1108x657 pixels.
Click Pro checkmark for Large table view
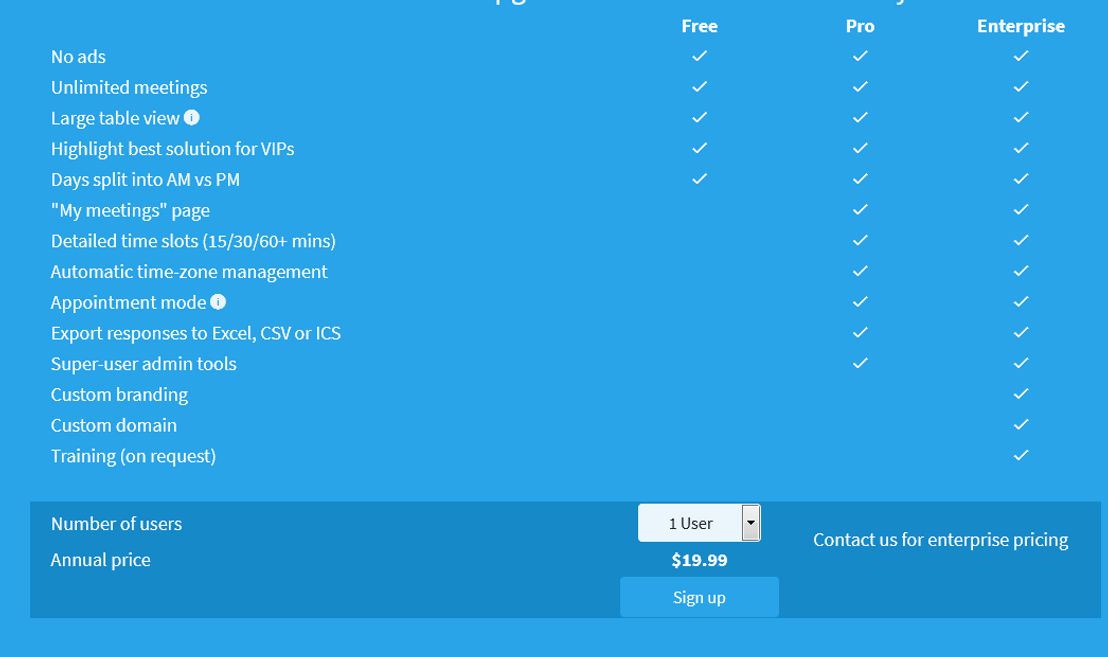[x=860, y=117]
